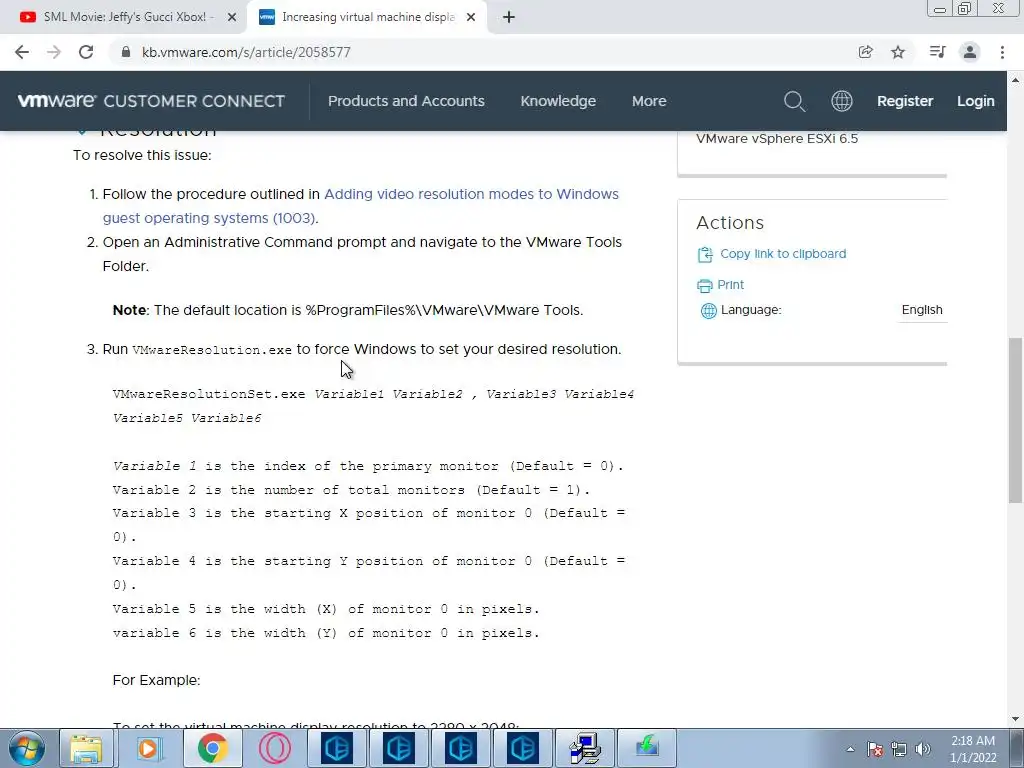Open the Language dropdown showing English
Screen dimensions: 1024x768
922,310
